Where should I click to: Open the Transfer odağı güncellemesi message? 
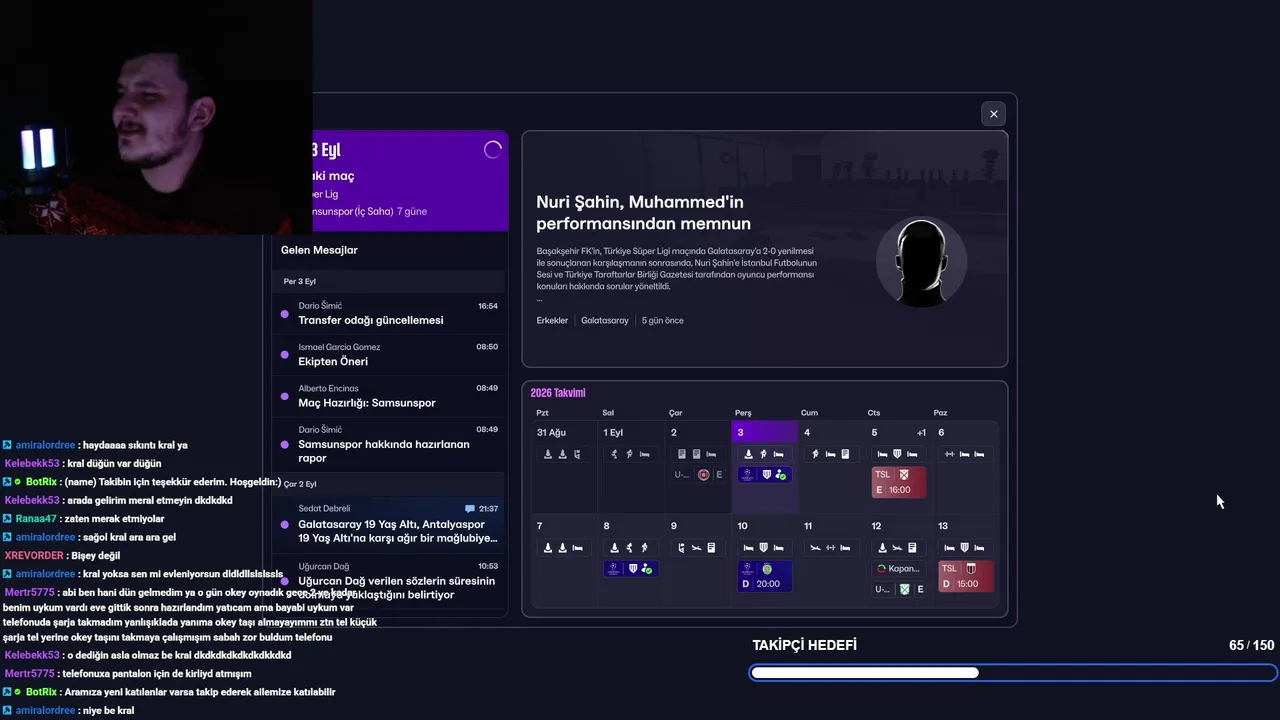(x=390, y=313)
